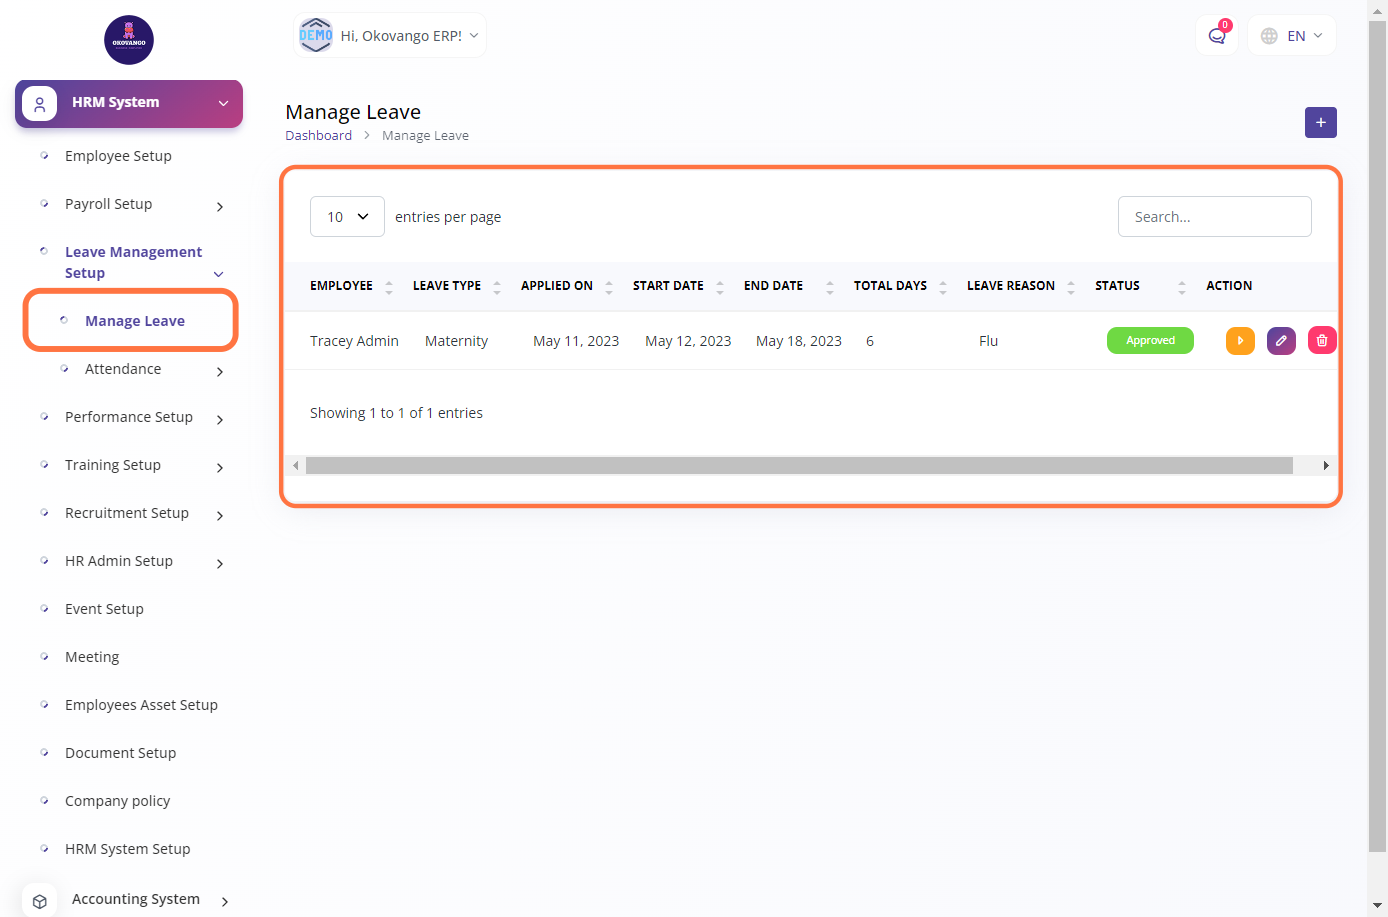Click the orange leave action play icon
This screenshot has width=1388, height=917.
point(1240,341)
